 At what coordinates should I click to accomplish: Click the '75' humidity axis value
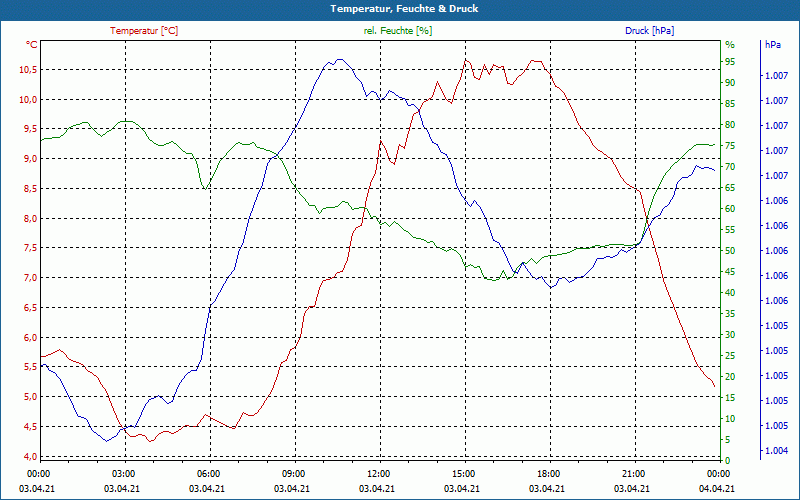tap(730, 146)
